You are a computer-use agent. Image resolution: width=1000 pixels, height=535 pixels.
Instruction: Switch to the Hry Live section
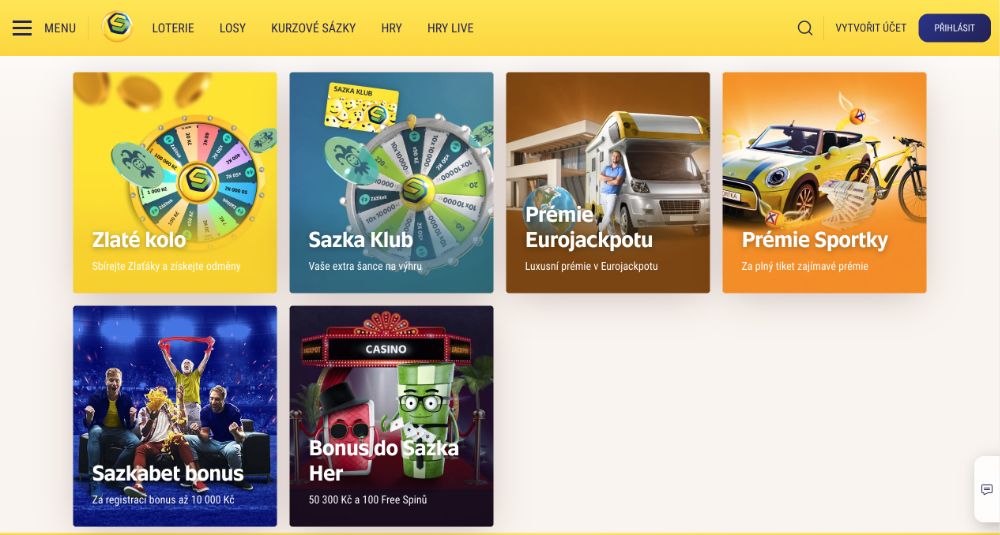450,28
